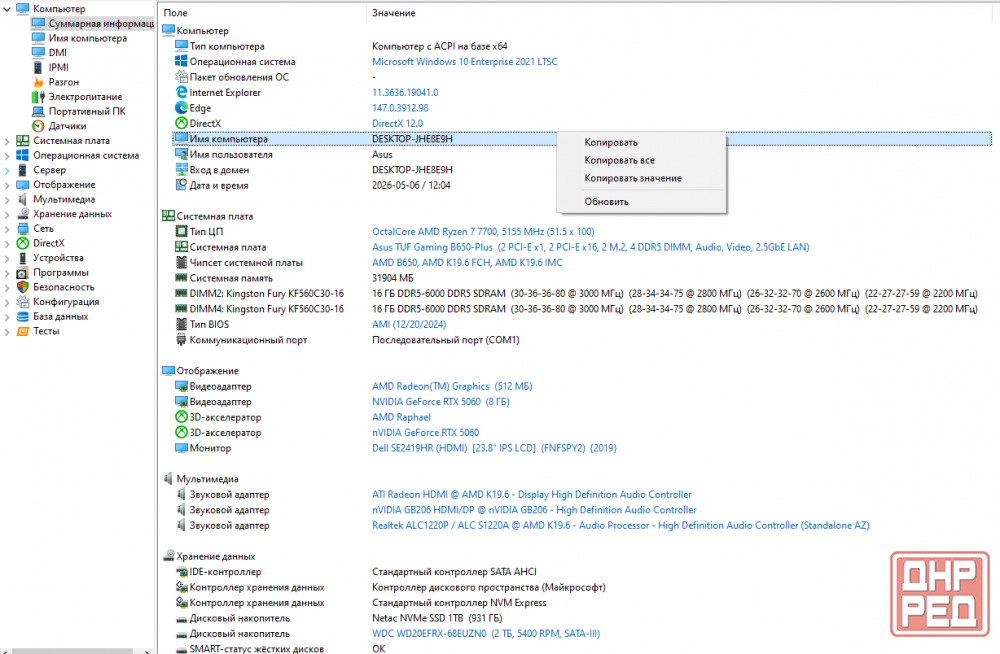1000x654 pixels.
Task: Click the Датчики gauge icon
Action: (38, 126)
